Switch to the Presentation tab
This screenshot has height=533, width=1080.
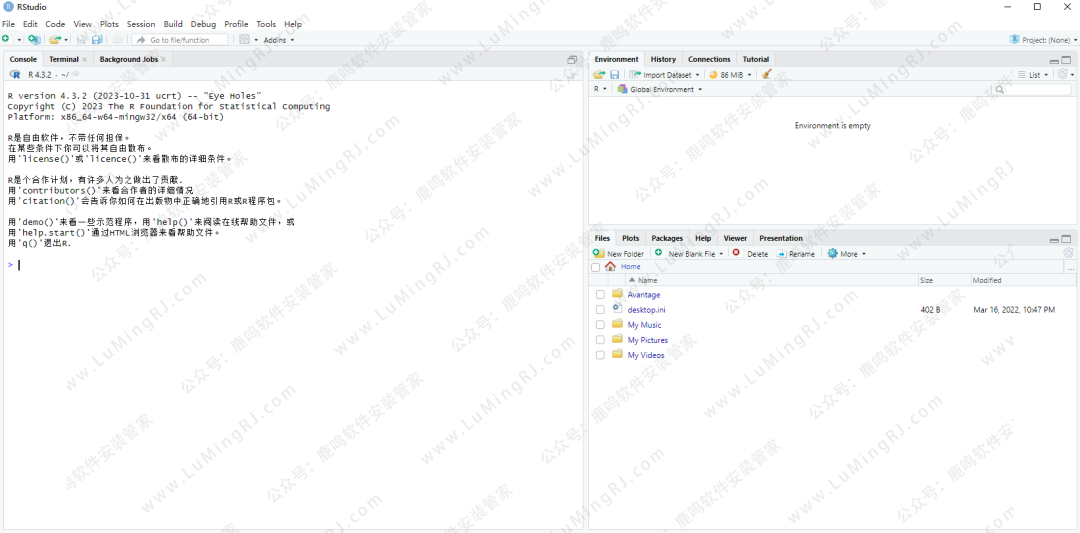(x=780, y=238)
